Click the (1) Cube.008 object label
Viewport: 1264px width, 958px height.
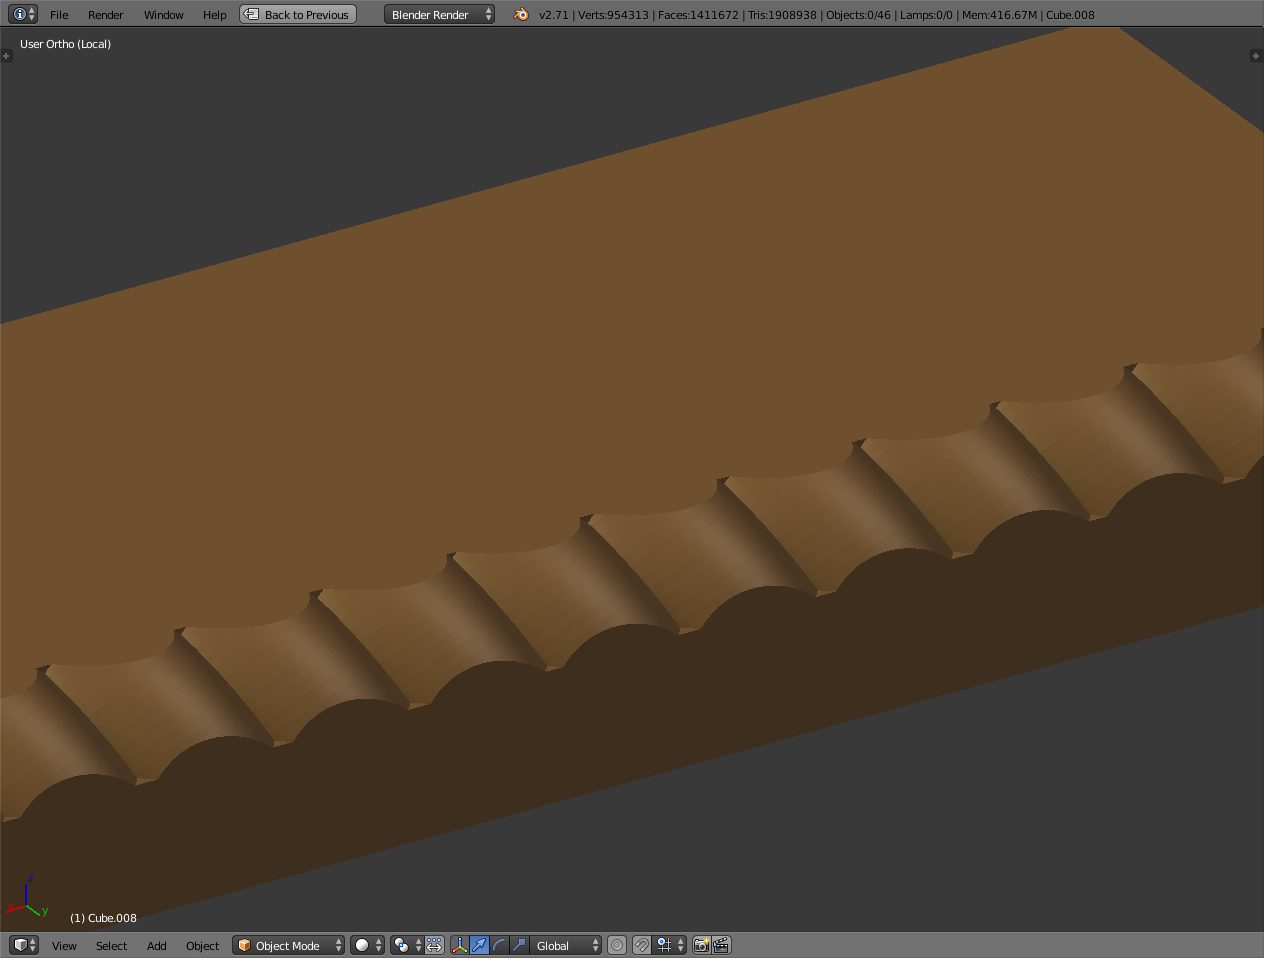[103, 918]
